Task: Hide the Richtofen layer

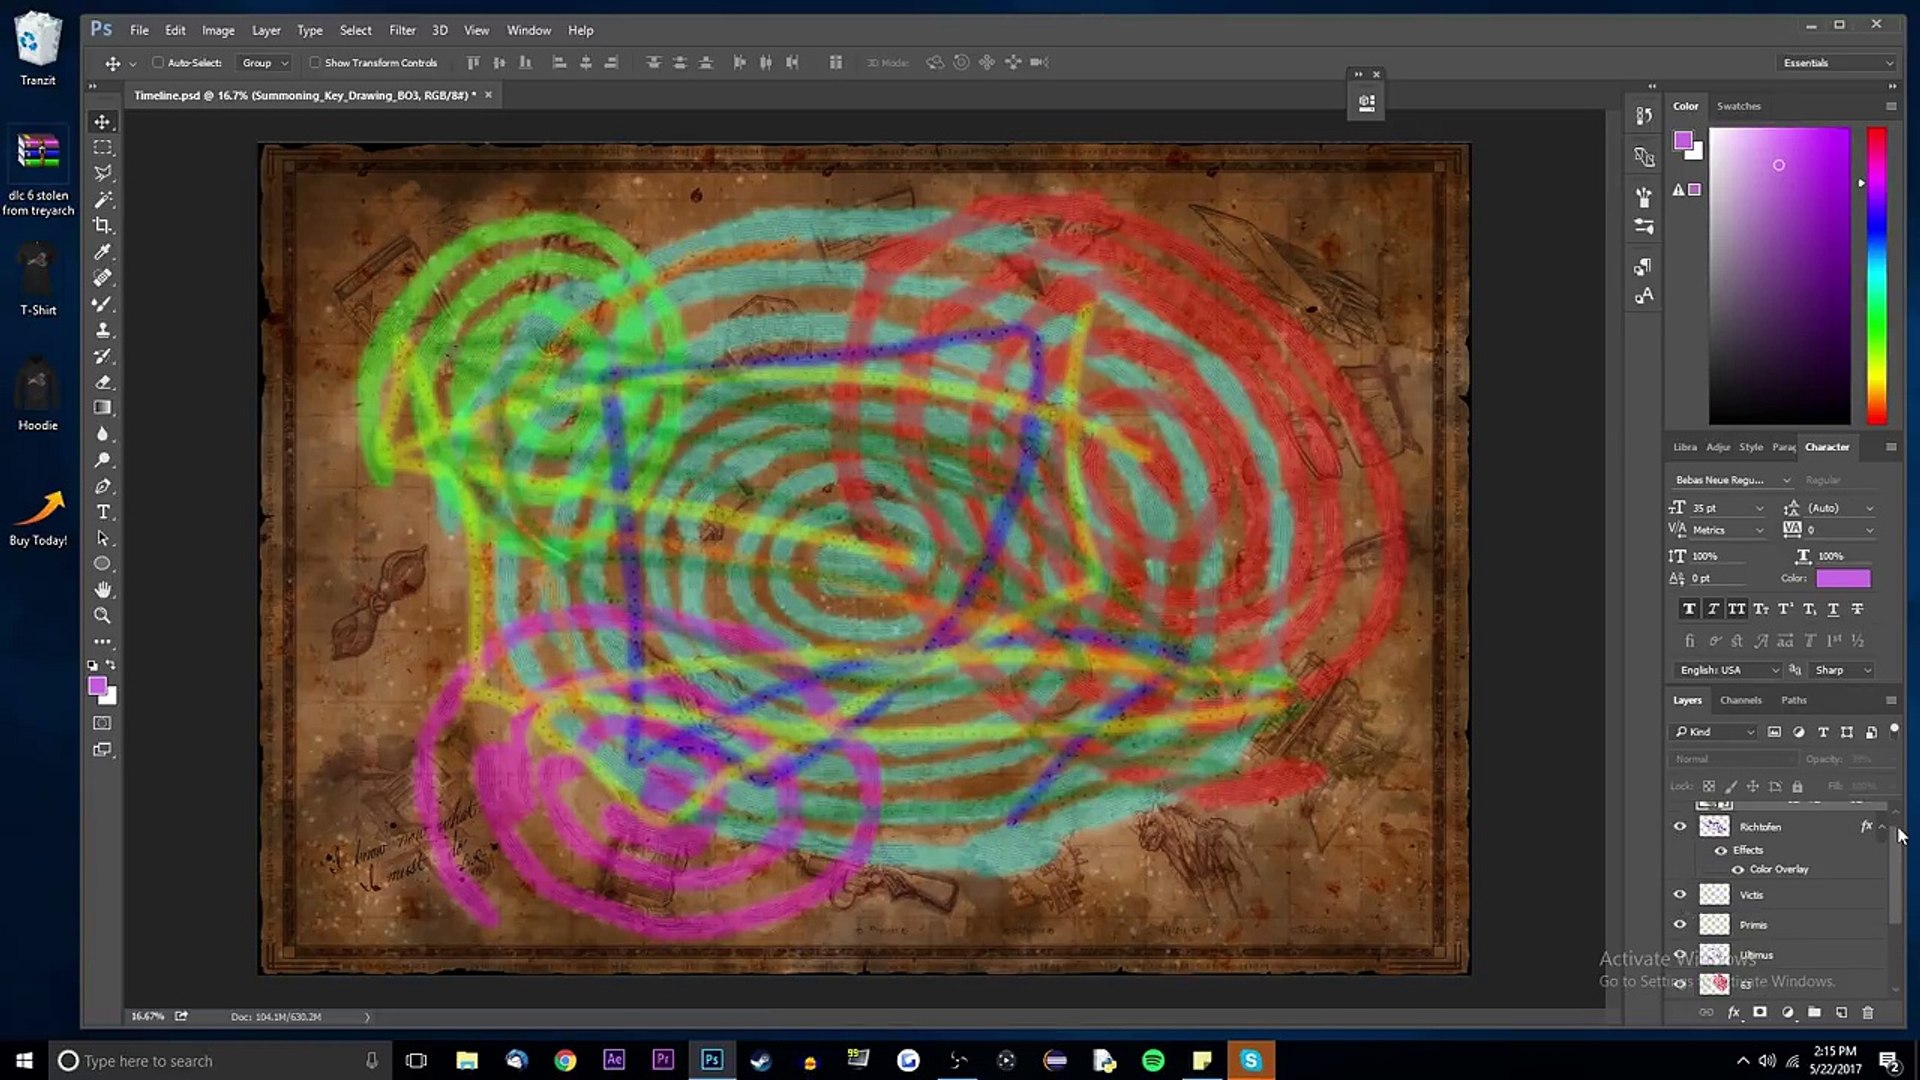Action: click(1680, 826)
